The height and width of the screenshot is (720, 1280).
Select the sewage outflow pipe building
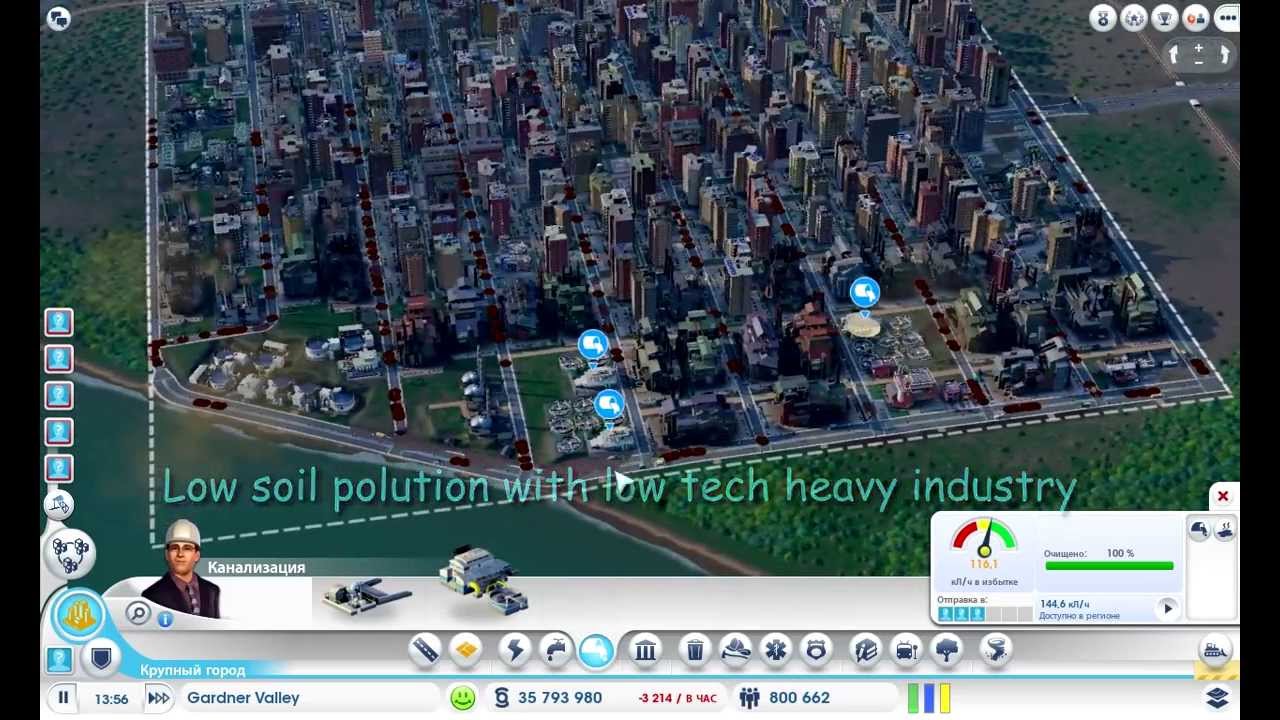pos(367,597)
